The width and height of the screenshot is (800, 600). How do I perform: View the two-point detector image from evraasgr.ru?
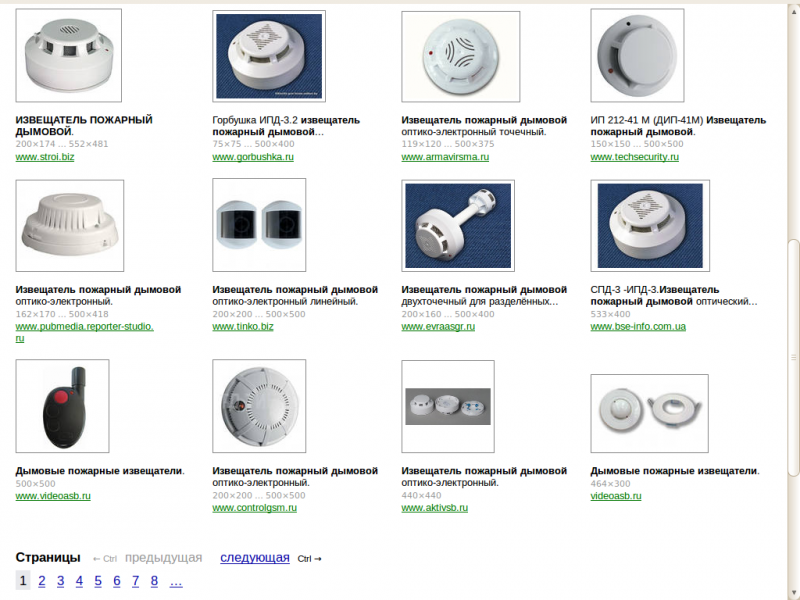458,226
